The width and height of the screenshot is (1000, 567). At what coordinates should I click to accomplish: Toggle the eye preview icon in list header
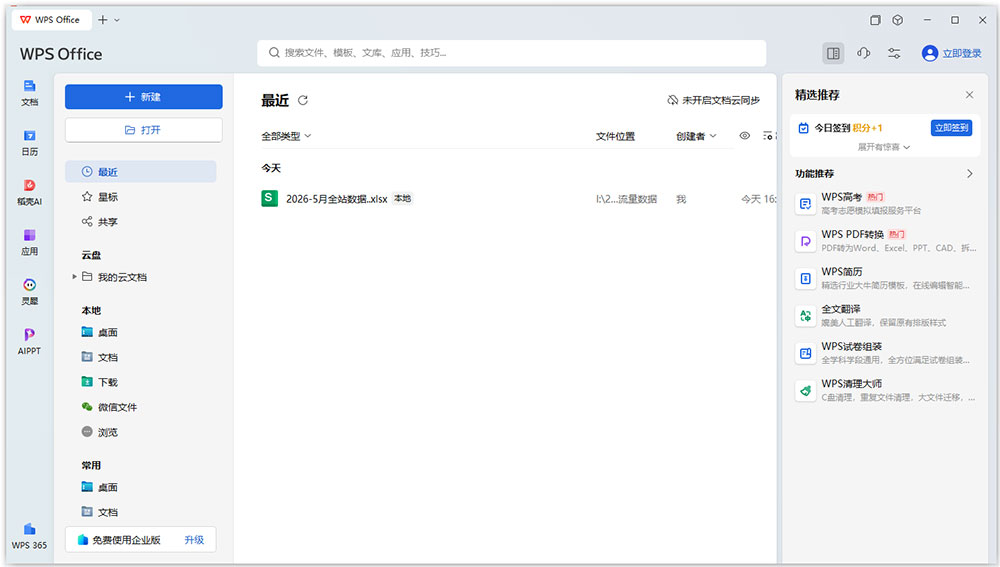(x=744, y=135)
